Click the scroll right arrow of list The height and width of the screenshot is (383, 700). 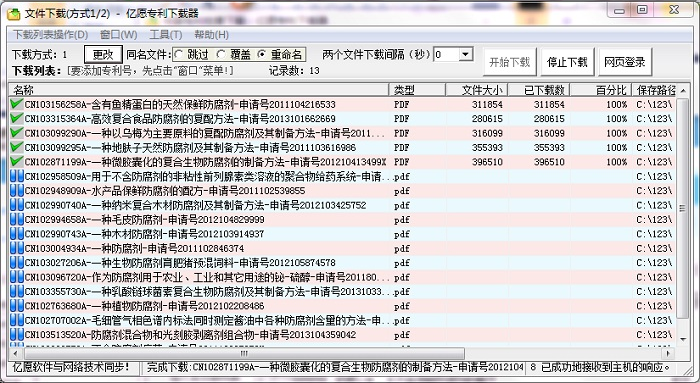point(668,354)
